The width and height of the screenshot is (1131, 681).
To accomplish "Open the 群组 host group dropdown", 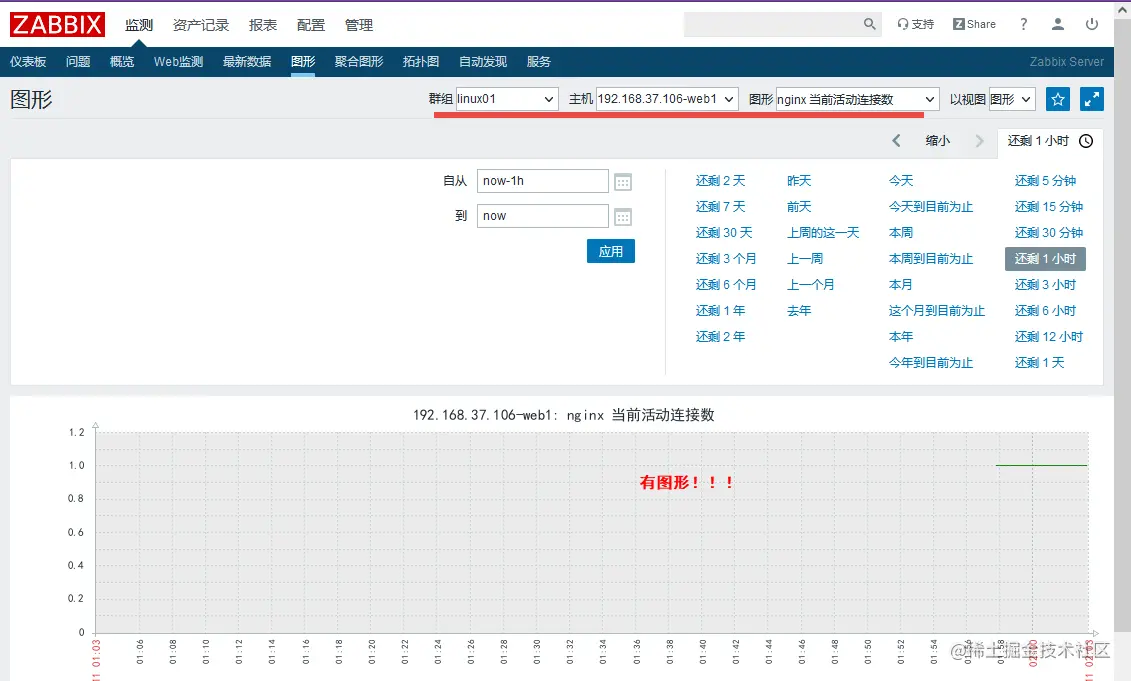I will [x=504, y=99].
